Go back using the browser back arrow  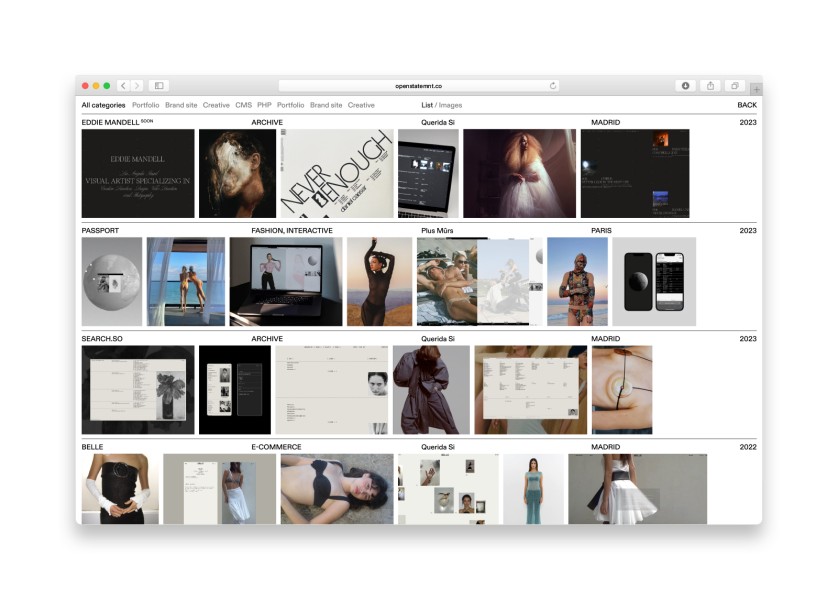point(123,85)
